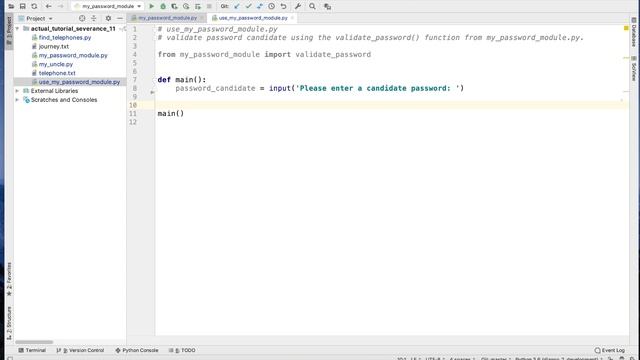Toggle the 2: Favorites tool window button

(x=9, y=279)
